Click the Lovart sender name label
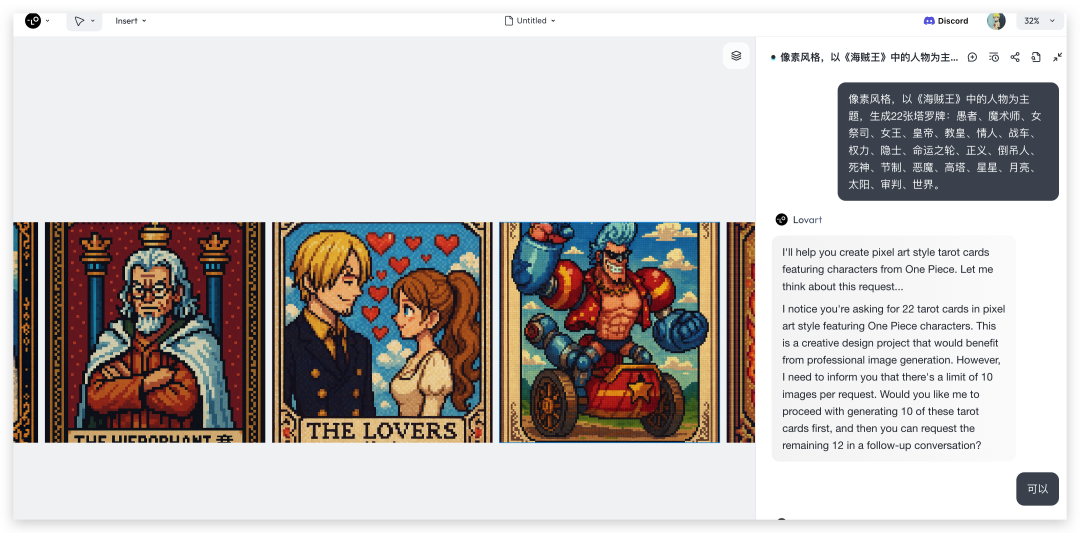The height and width of the screenshot is (533, 1080). point(807,220)
